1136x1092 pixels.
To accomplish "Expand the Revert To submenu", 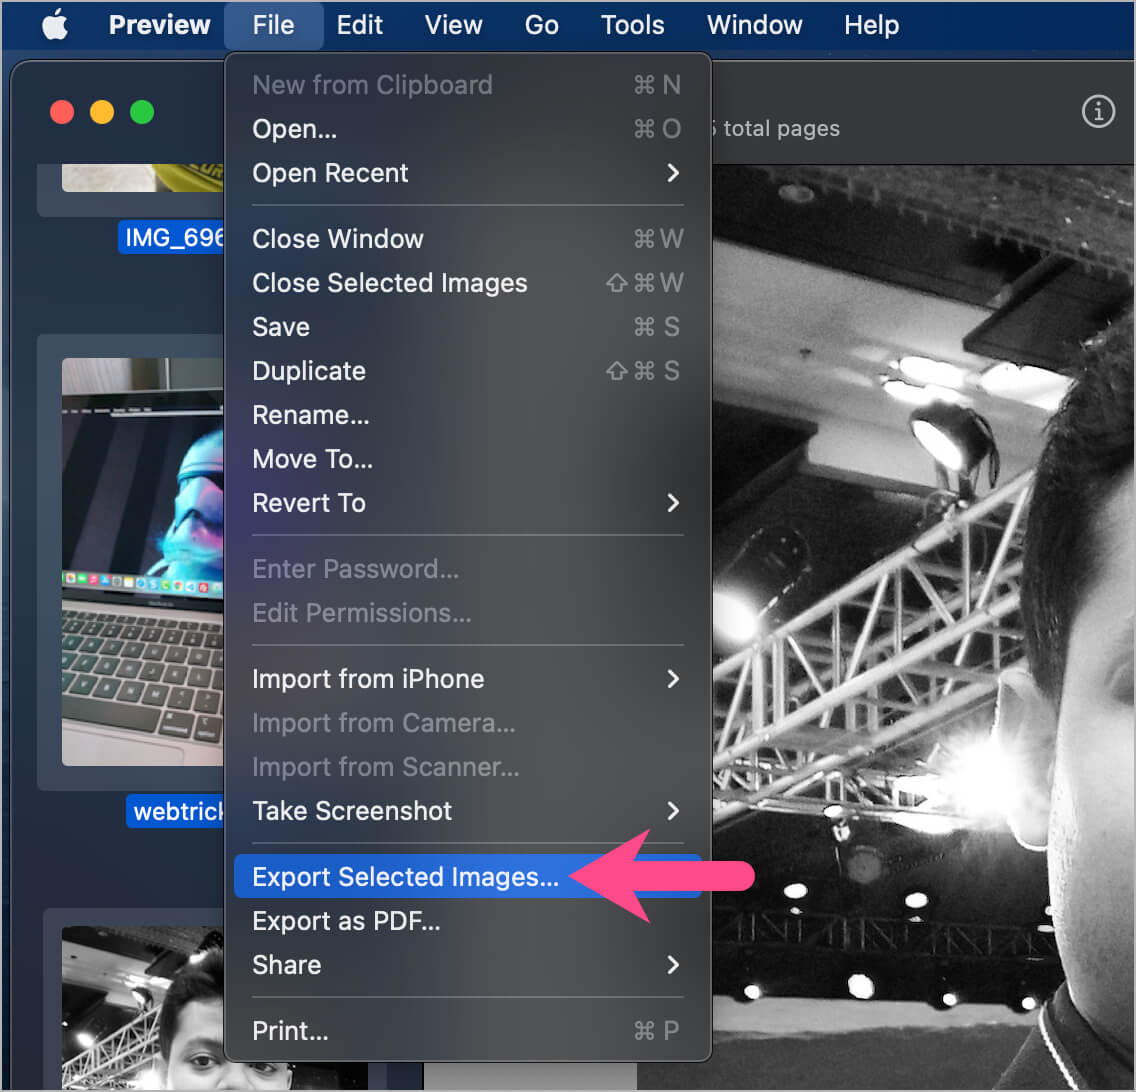I will coord(467,503).
